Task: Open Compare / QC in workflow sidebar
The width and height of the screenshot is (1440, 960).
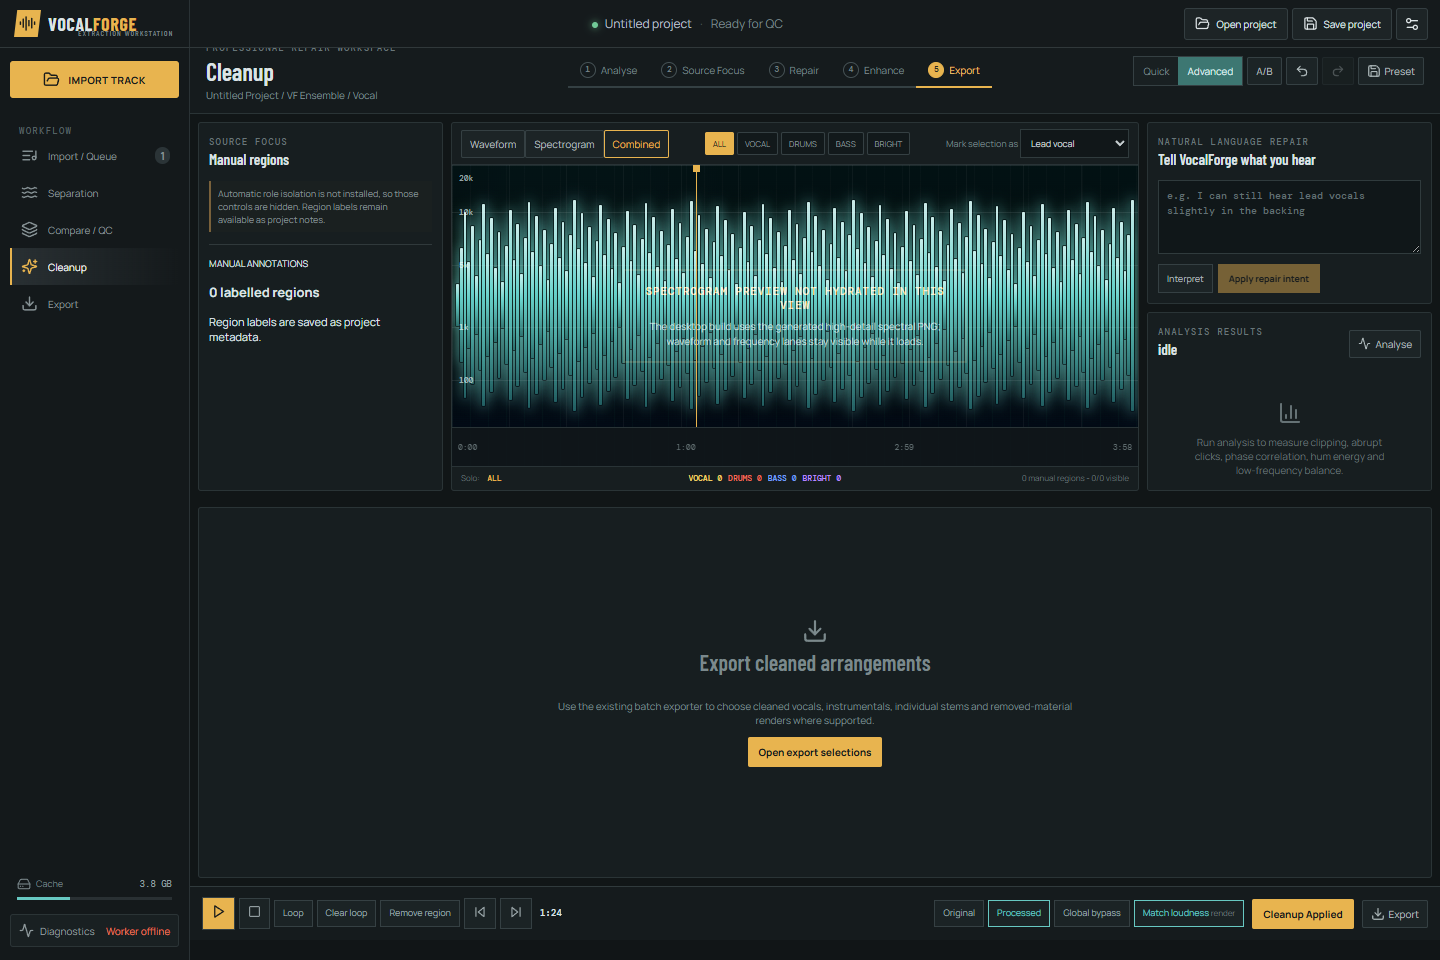Action: [95, 230]
